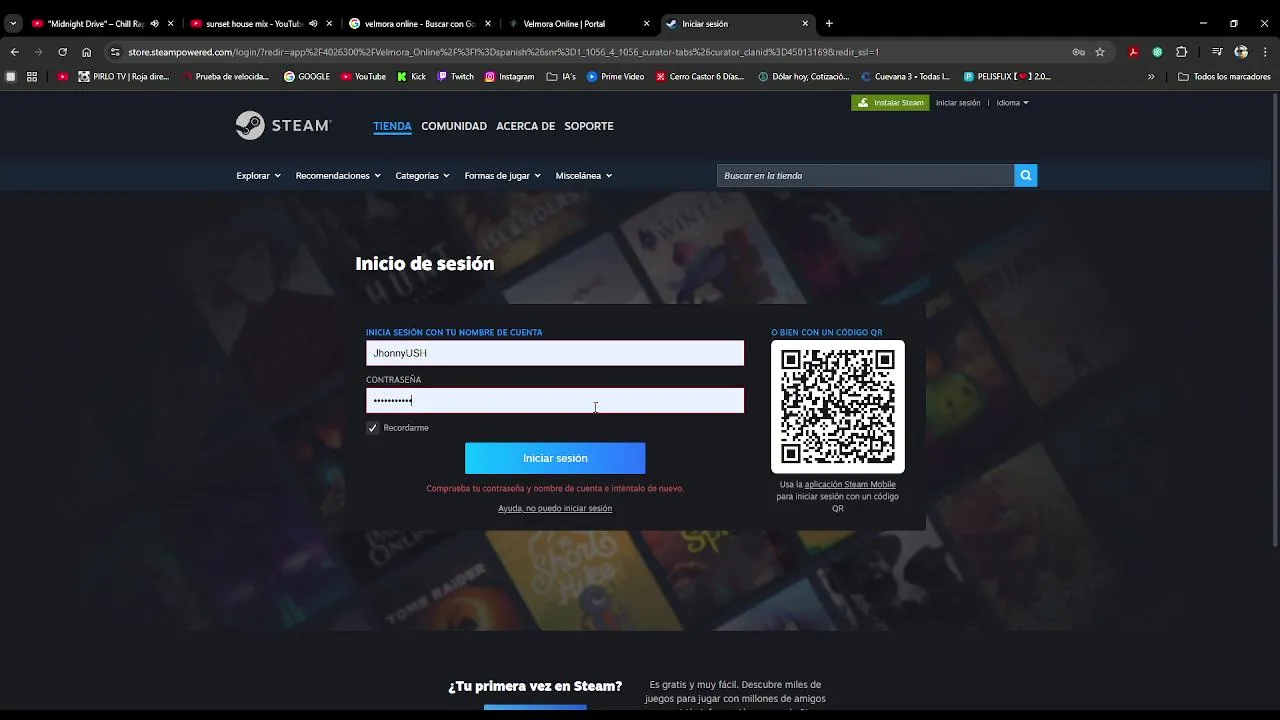Open a new browser tab
This screenshot has height=720, width=1280.
coord(829,23)
